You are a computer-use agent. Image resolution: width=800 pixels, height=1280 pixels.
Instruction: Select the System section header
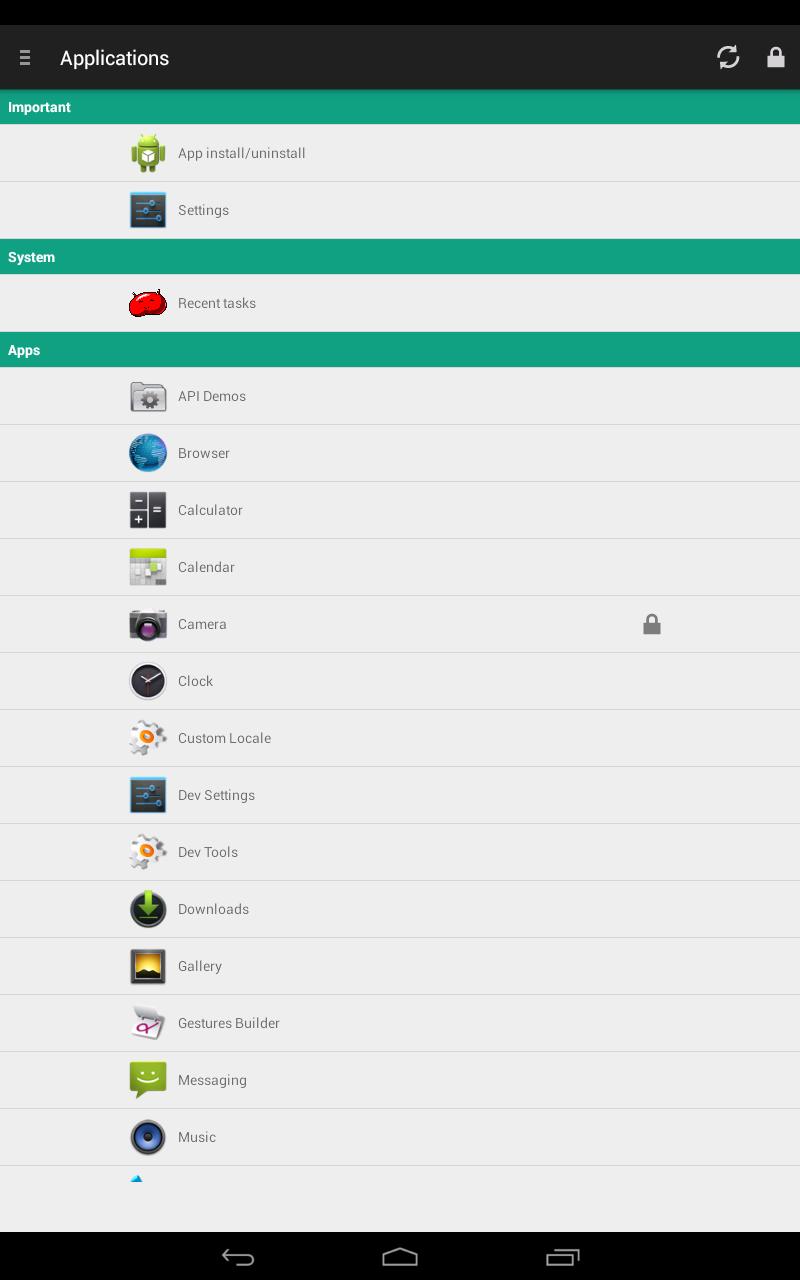click(400, 257)
